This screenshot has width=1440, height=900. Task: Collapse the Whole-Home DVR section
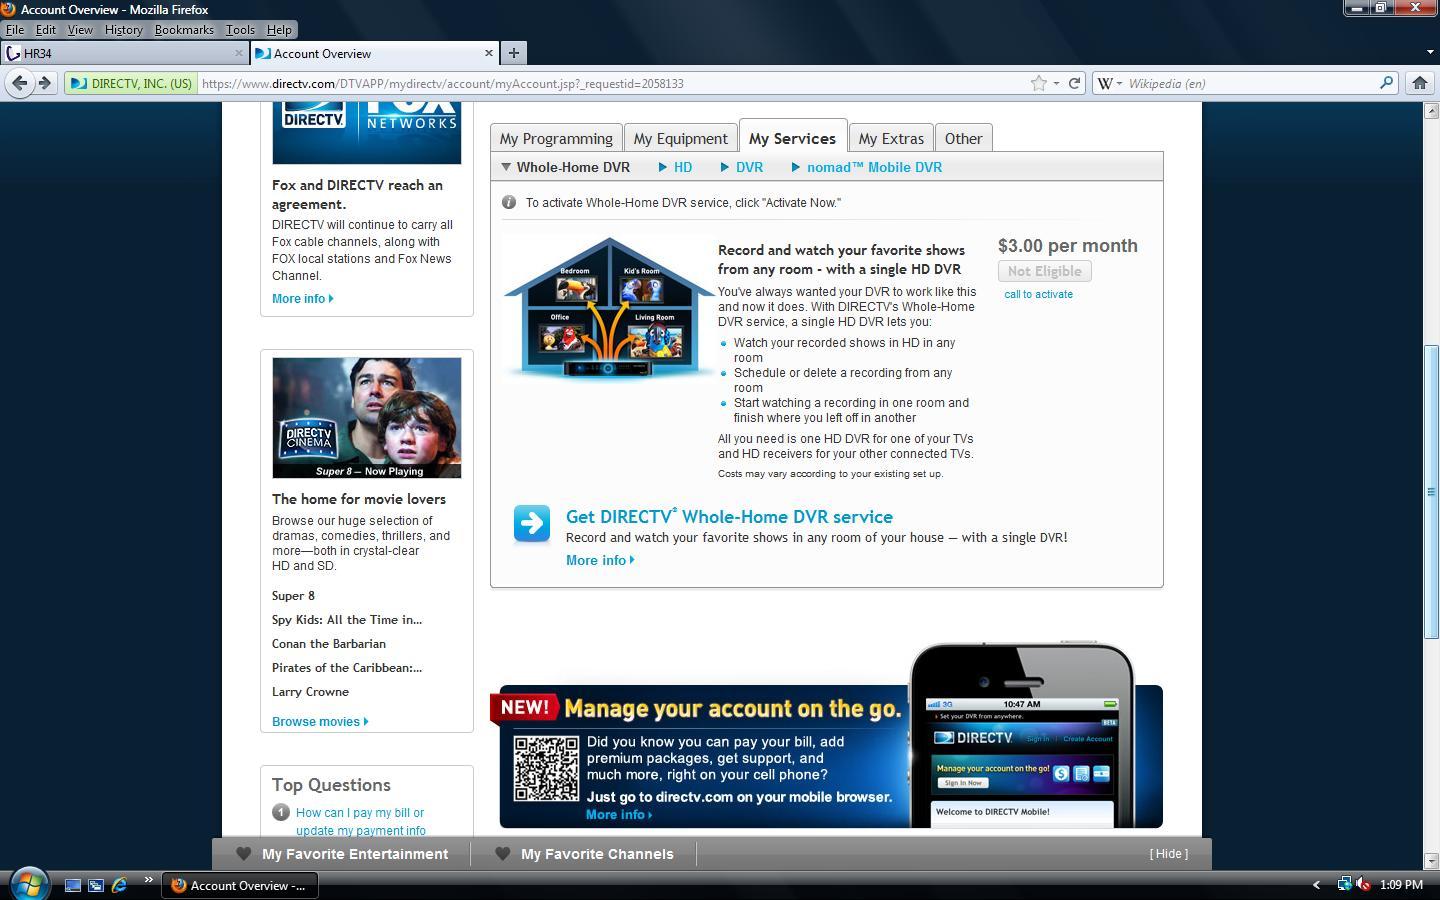coord(566,167)
